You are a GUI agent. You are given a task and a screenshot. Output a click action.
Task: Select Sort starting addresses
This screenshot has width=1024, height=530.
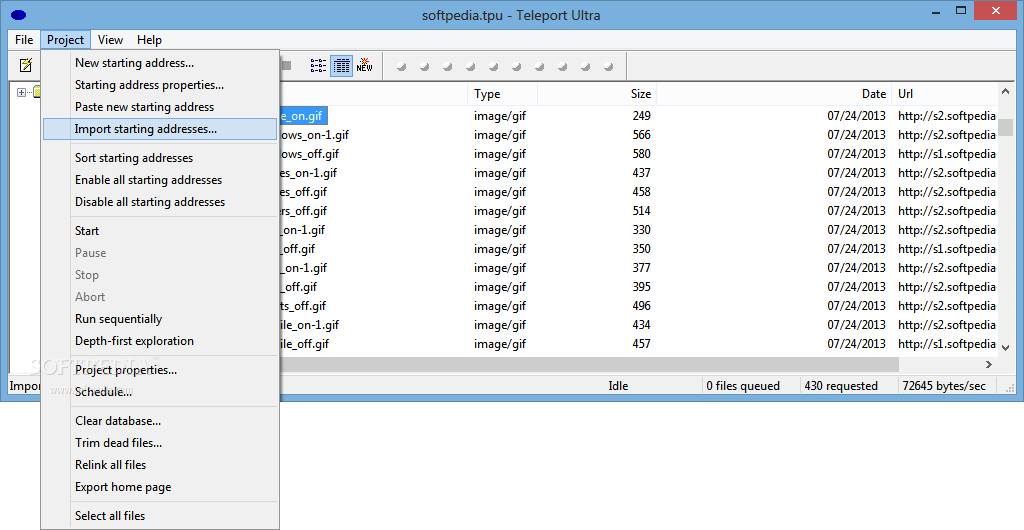pos(160,158)
